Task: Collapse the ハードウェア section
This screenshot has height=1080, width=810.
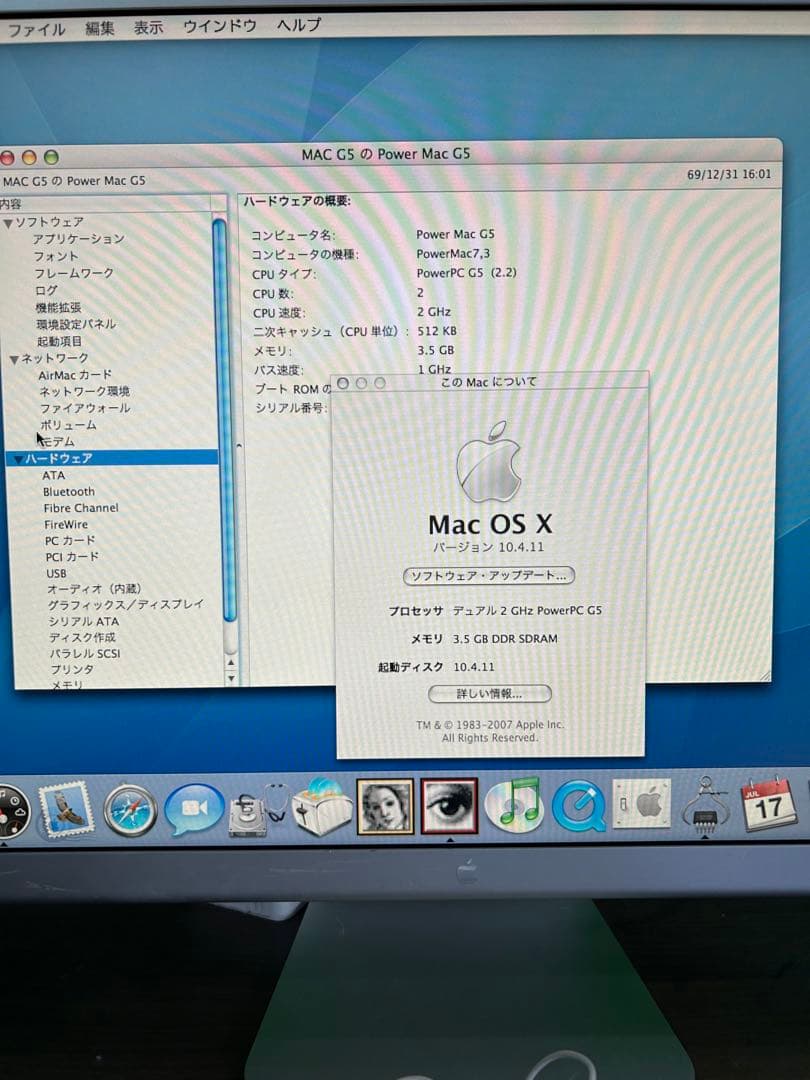Action: click(17, 456)
